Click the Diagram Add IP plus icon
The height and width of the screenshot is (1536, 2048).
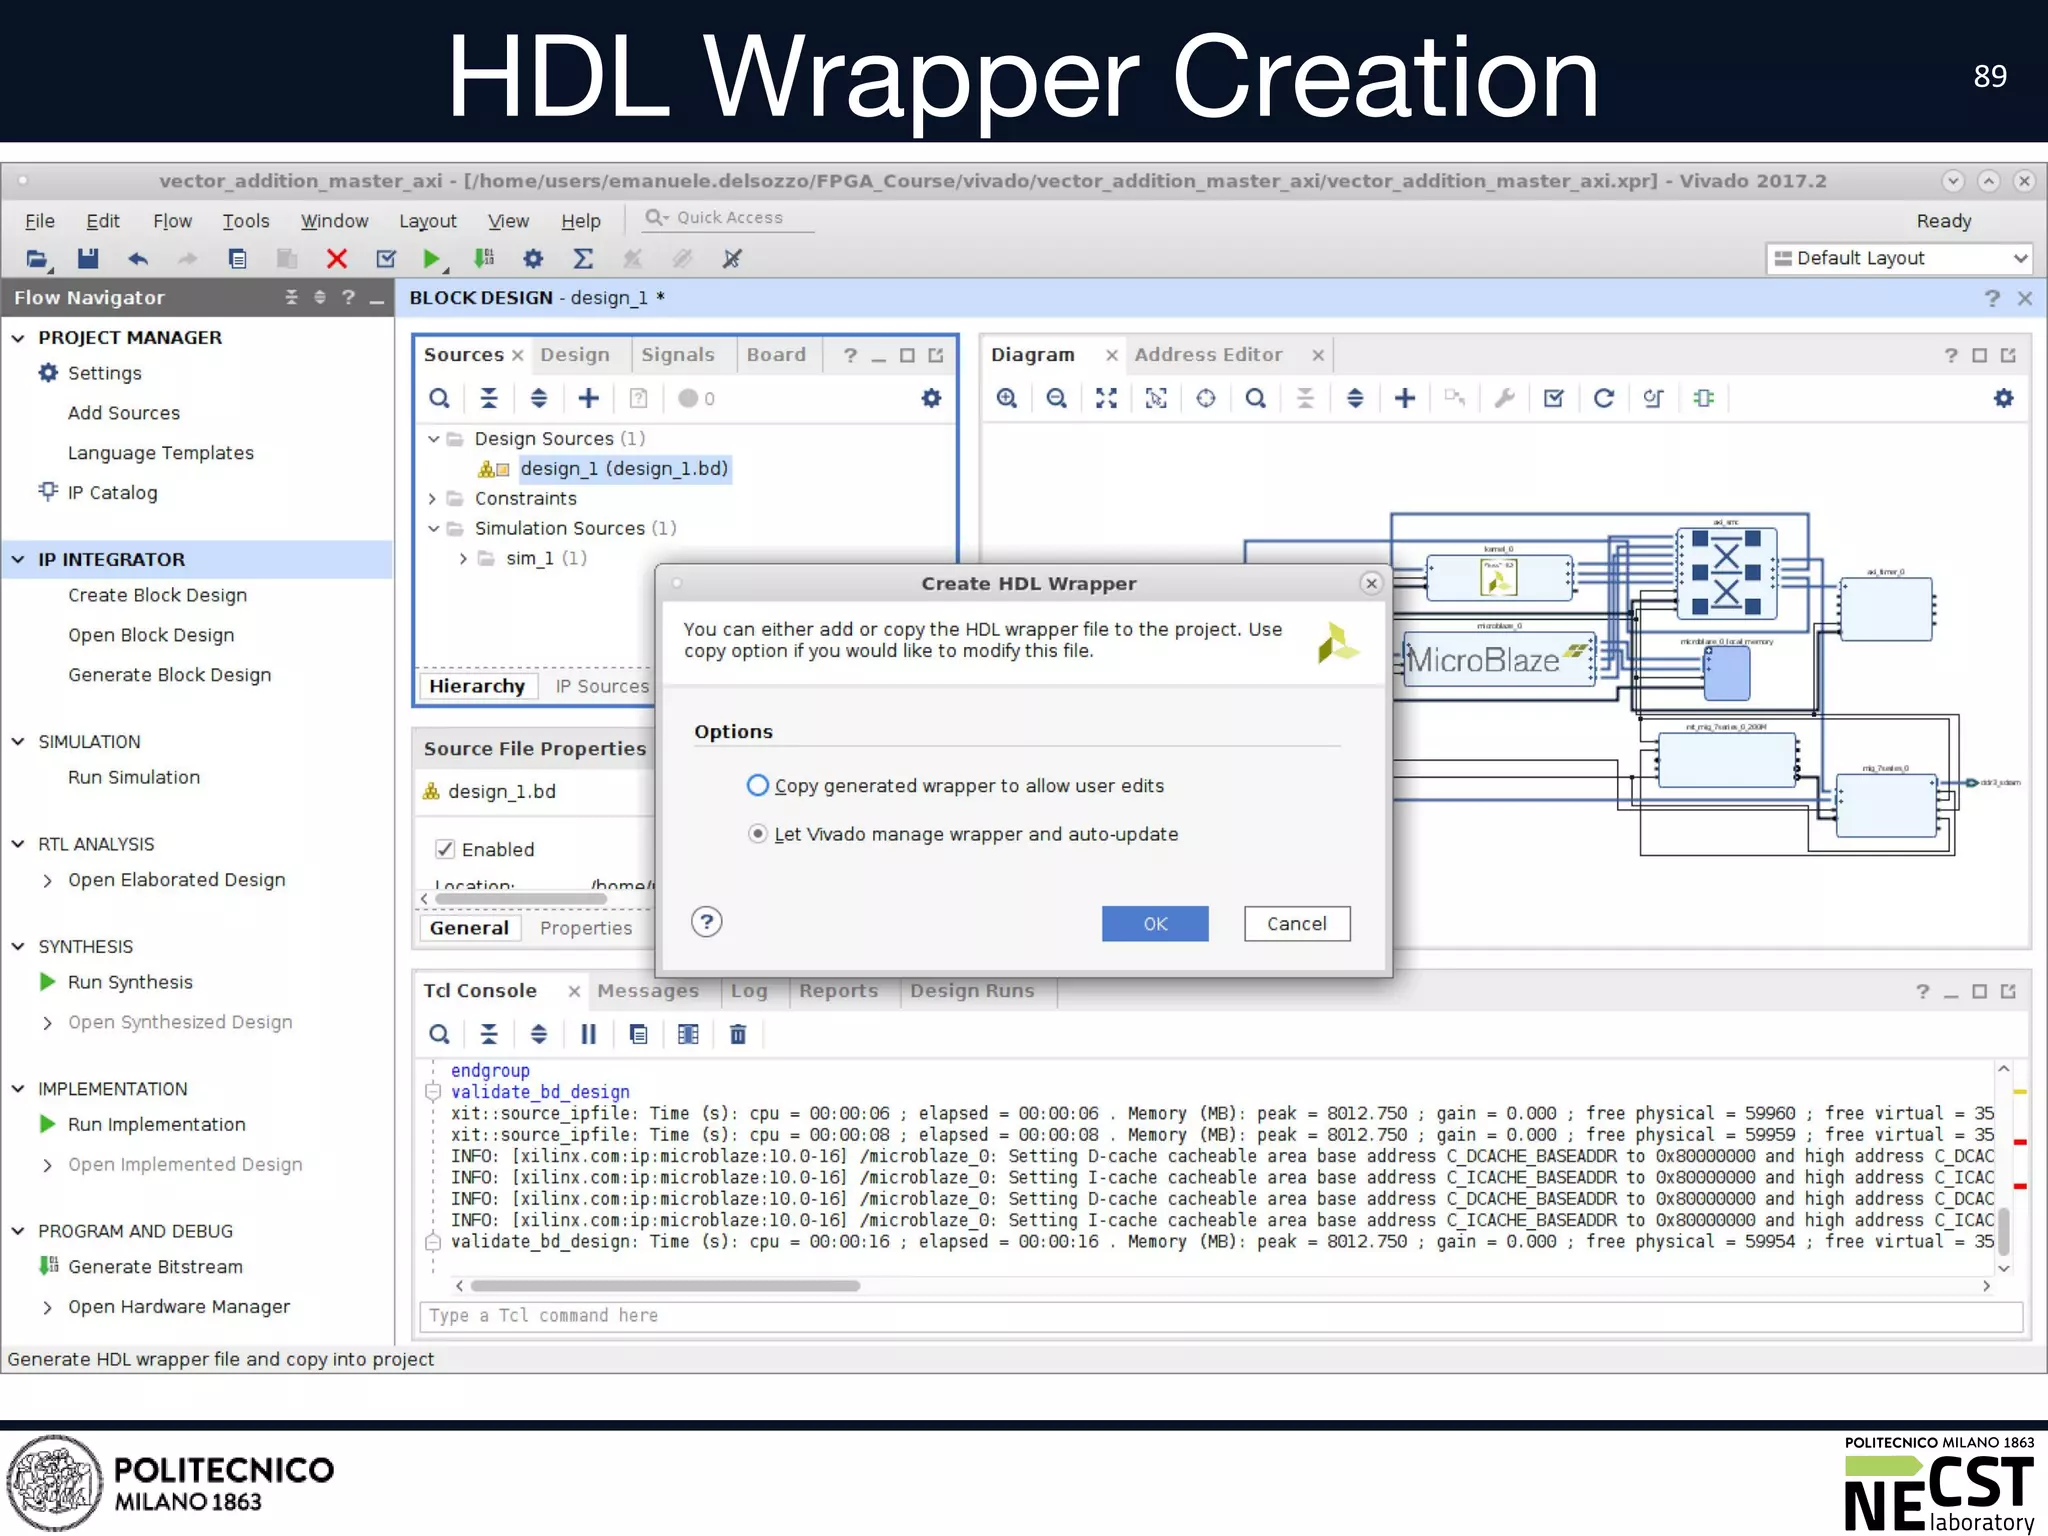pyautogui.click(x=1405, y=398)
